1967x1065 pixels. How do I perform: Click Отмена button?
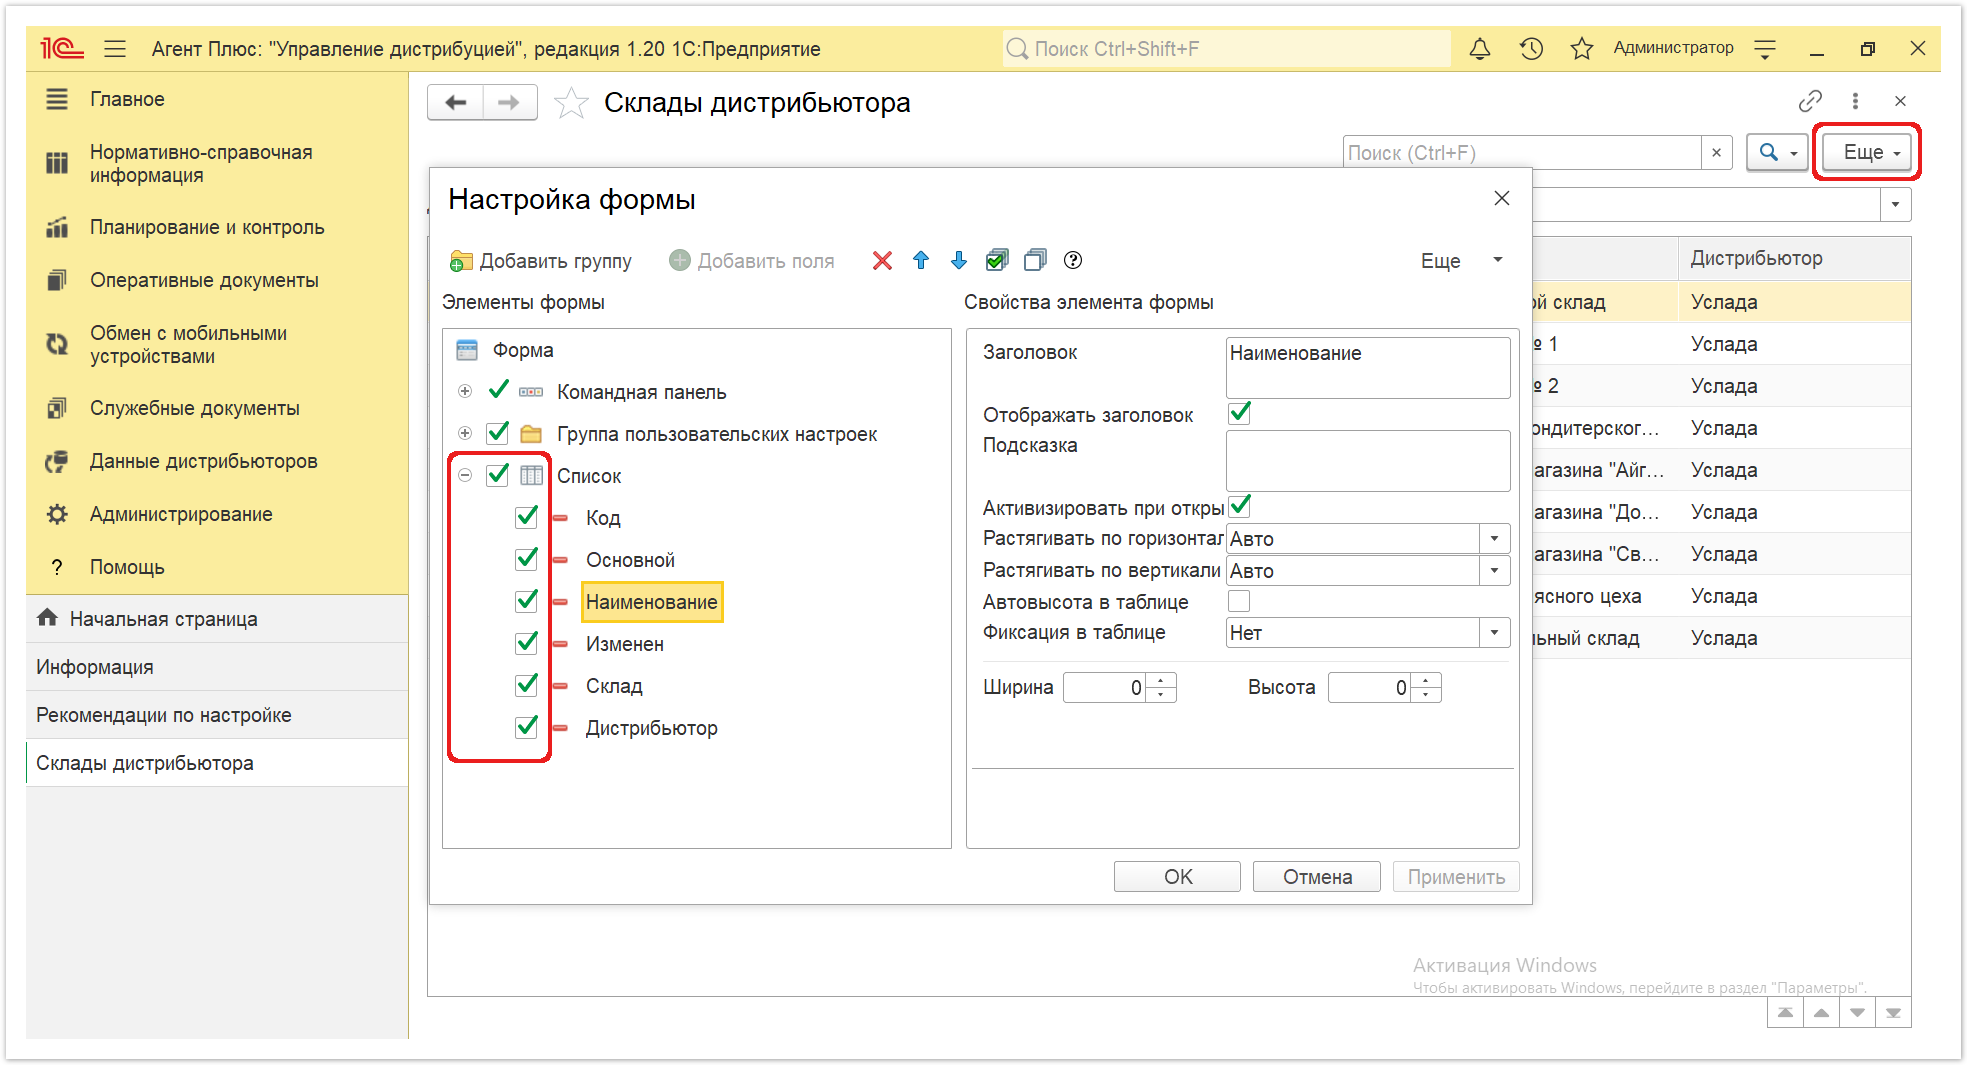pyautogui.click(x=1317, y=877)
